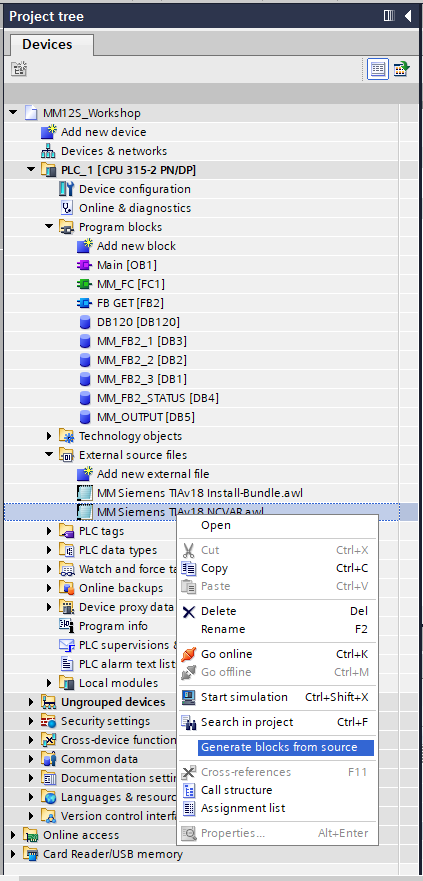
Task: Click the show overview table icon in the toolbar
Action: click(401, 69)
